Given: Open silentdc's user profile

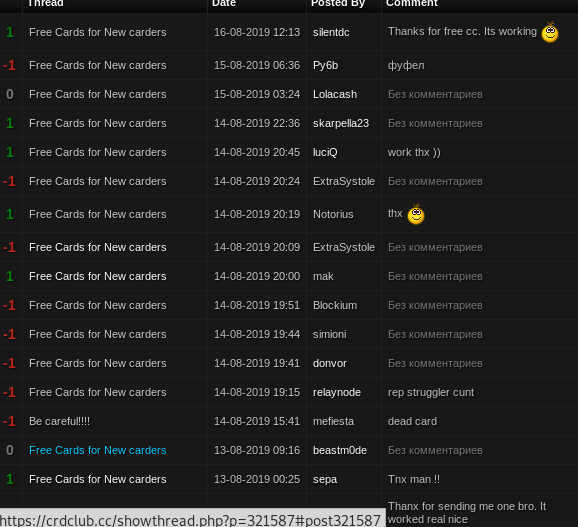Looking at the screenshot, I should pyautogui.click(x=331, y=32).
